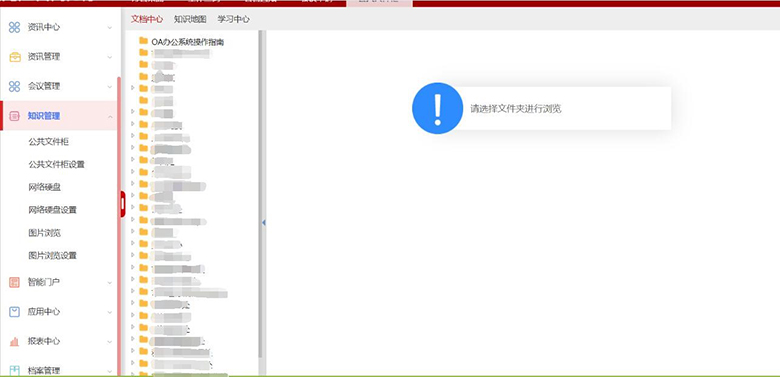Switch to the 学习中心 tab
The image size is (780, 377).
tap(233, 19)
